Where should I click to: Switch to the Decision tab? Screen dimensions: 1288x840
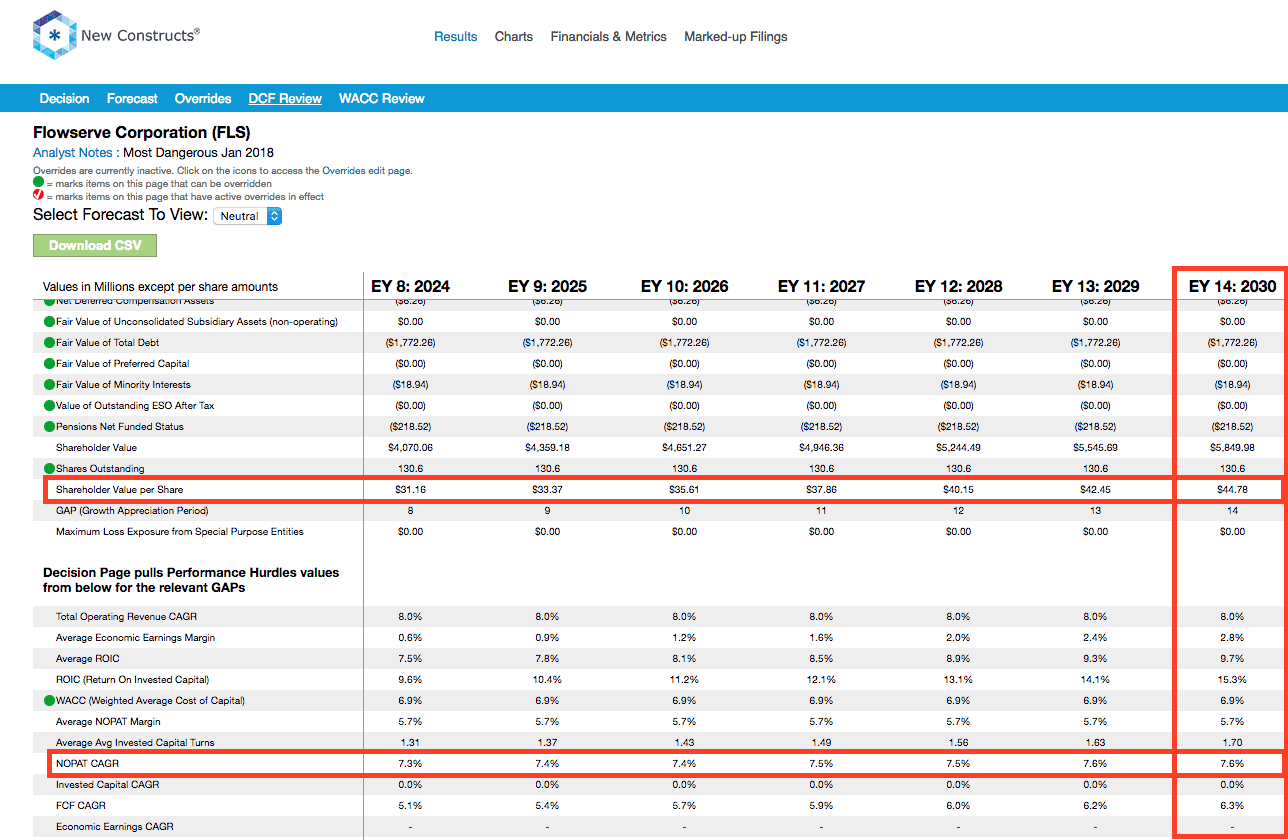(65, 99)
